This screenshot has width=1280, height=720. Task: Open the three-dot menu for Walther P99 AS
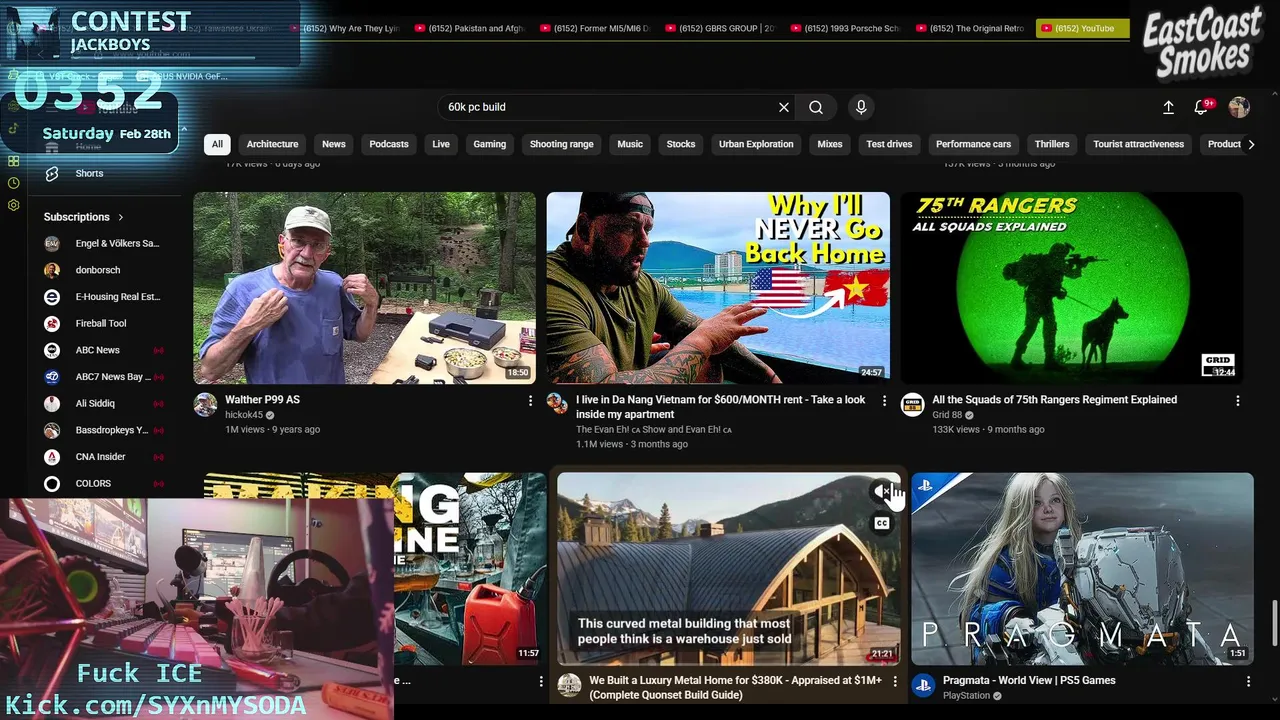(530, 401)
